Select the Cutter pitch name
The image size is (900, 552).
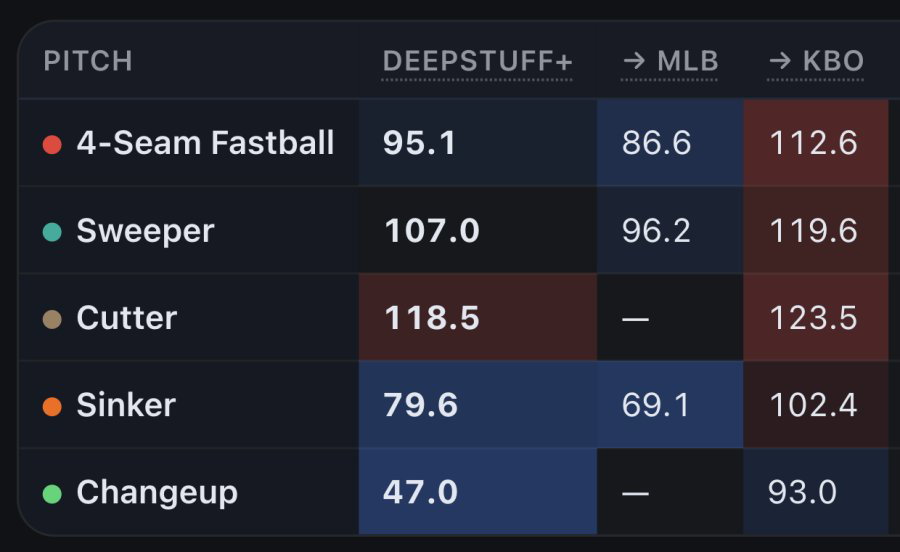(x=127, y=318)
